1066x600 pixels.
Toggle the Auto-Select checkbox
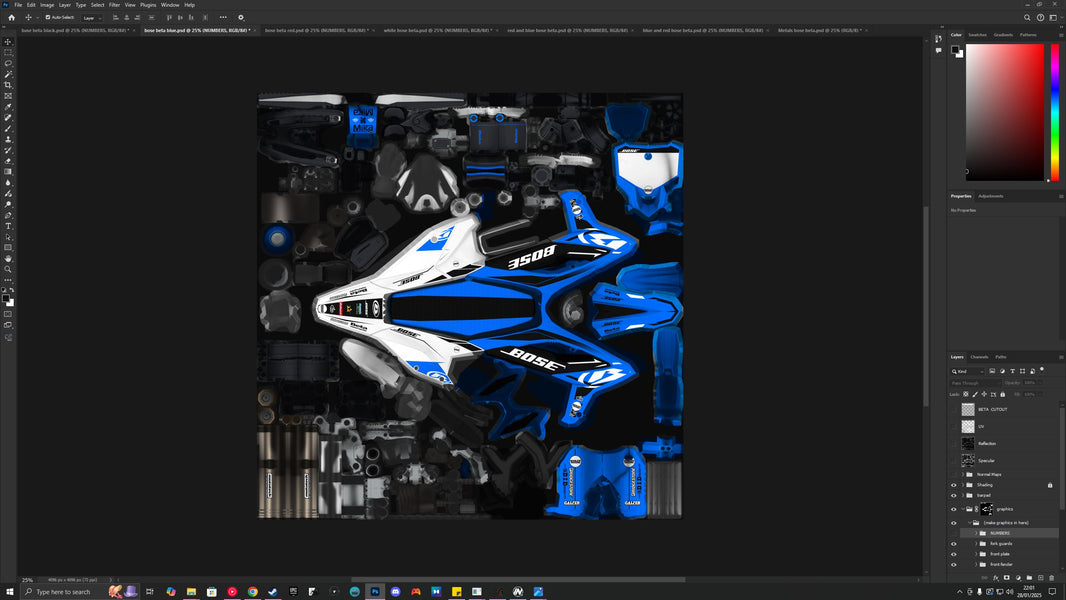click(x=48, y=18)
